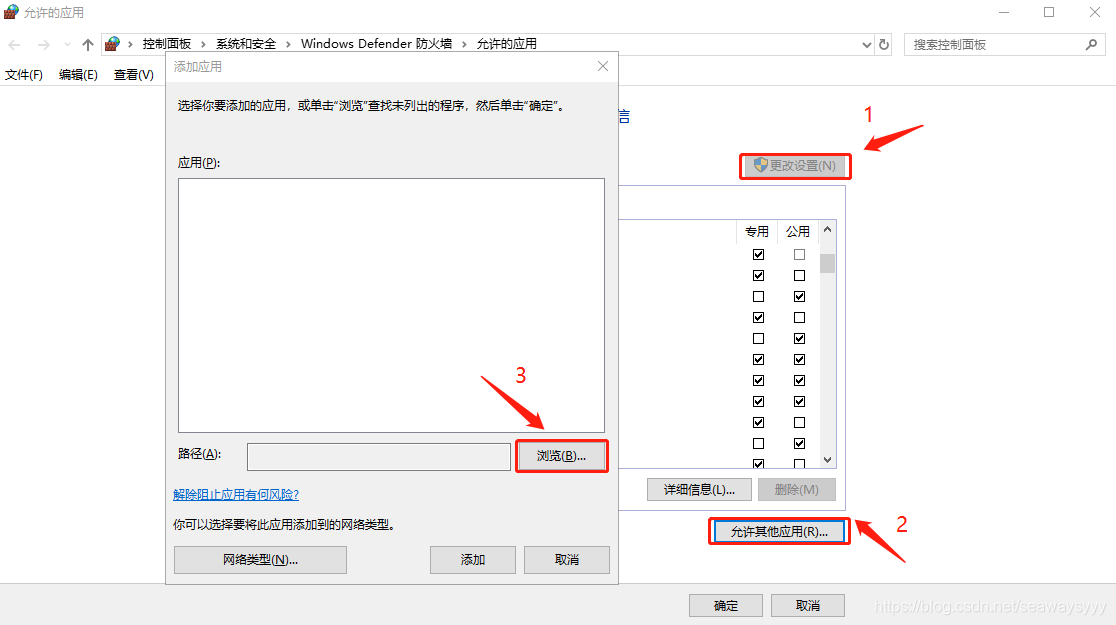Screen dimensions: 1116x625
Task: Open the recent locations dropdown arrow
Action: point(67,44)
